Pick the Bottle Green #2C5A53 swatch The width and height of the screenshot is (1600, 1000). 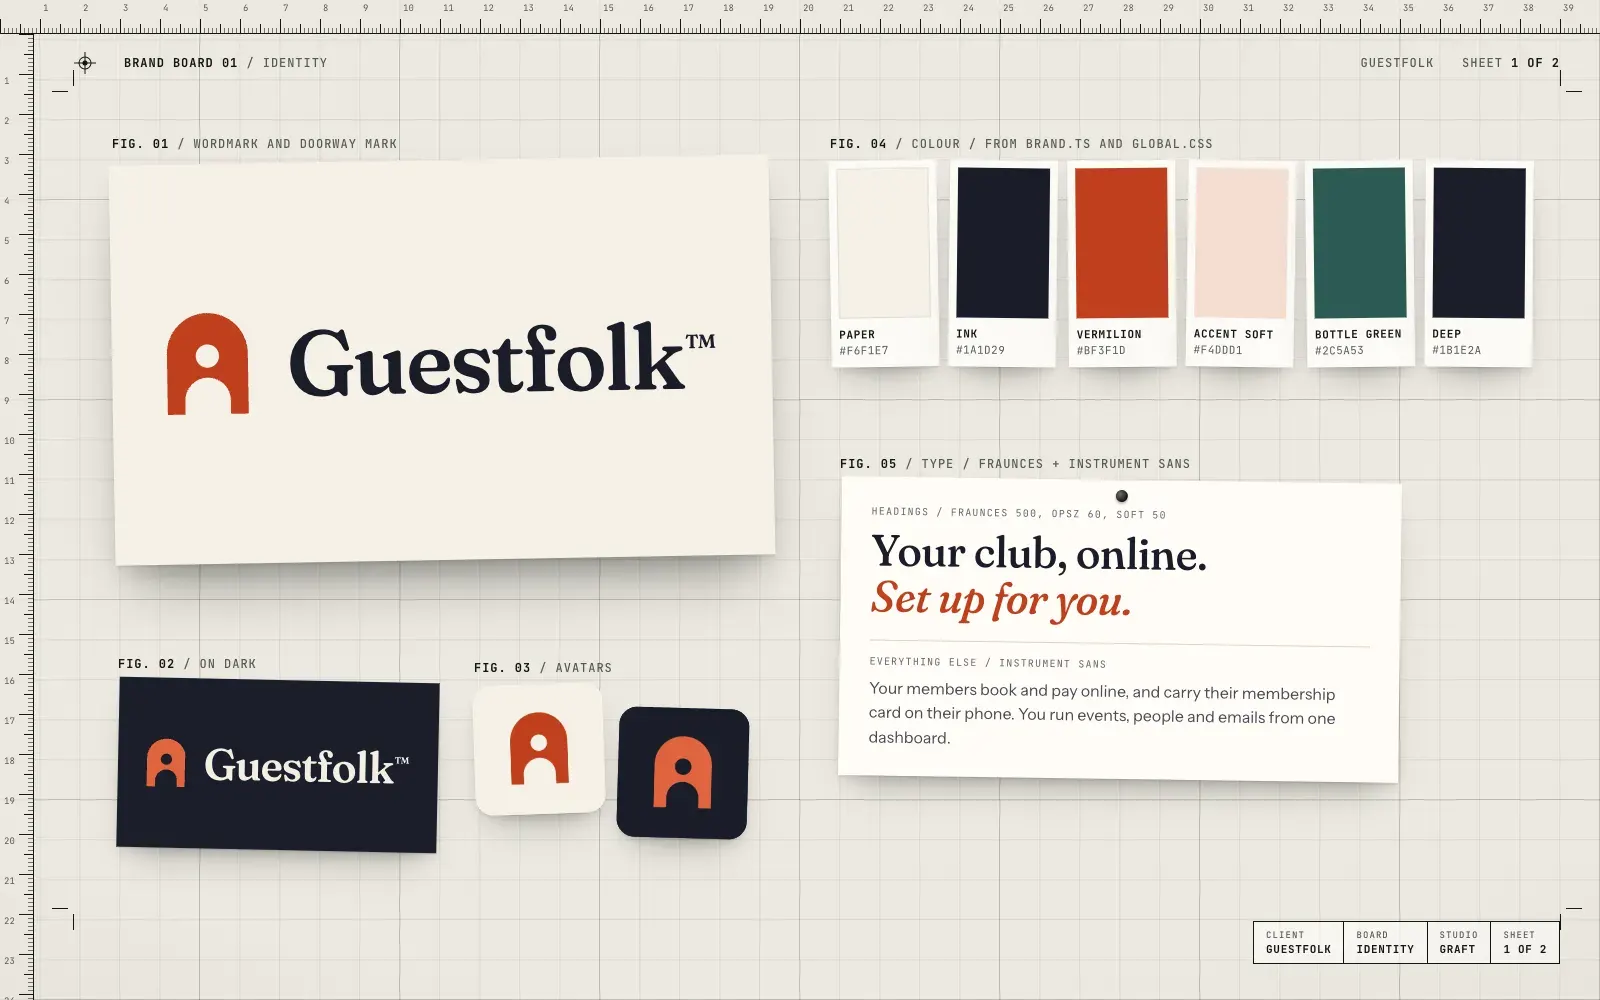tap(1360, 264)
